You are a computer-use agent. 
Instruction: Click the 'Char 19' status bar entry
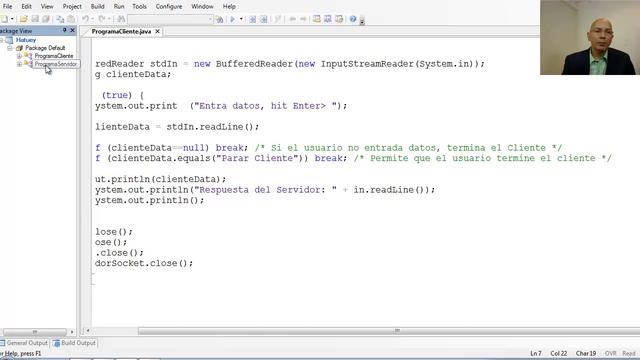[x=586, y=353]
